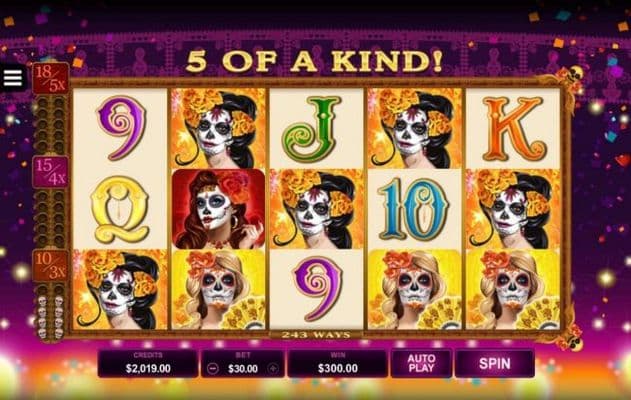Click the red-haired sugar skull woman symbol
The image size is (631, 400).
point(219,209)
